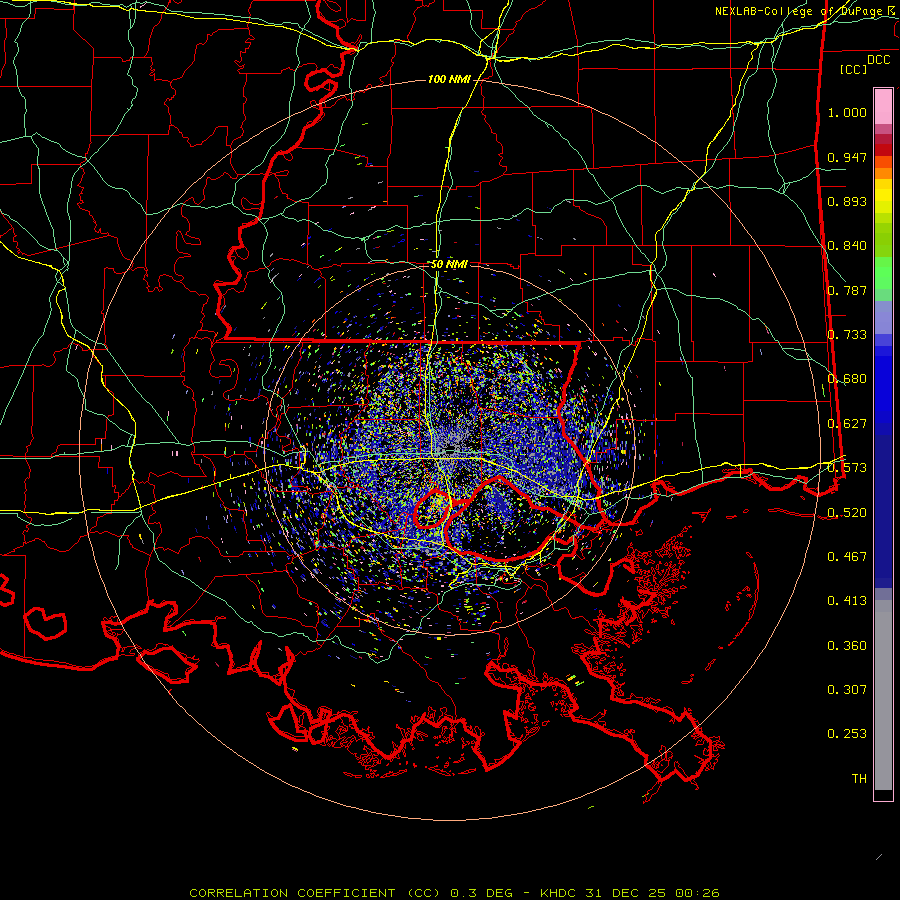Click the KHDC station identifier
The height and width of the screenshot is (900, 900).
(x=558, y=893)
